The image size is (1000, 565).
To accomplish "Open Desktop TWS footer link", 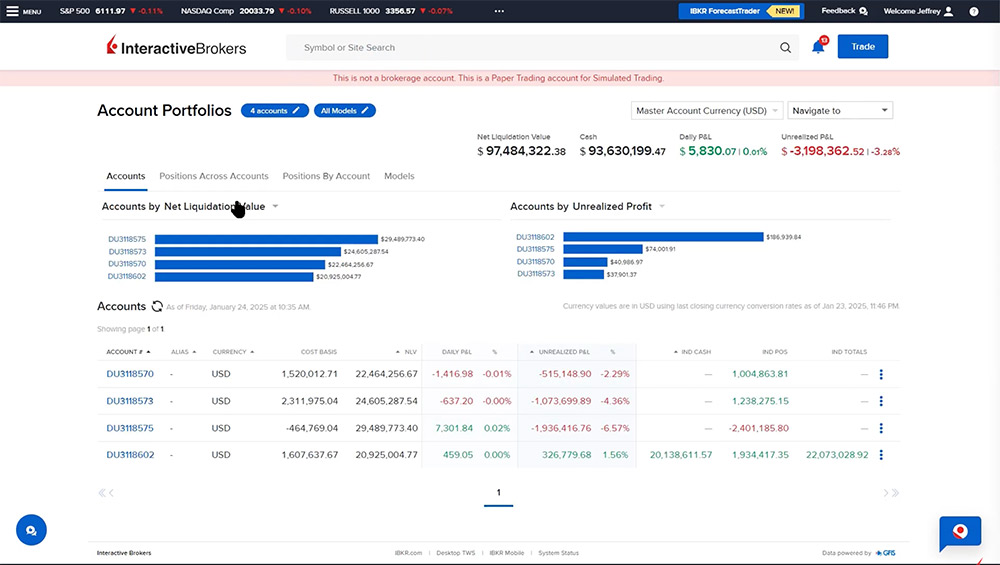I will (455, 553).
